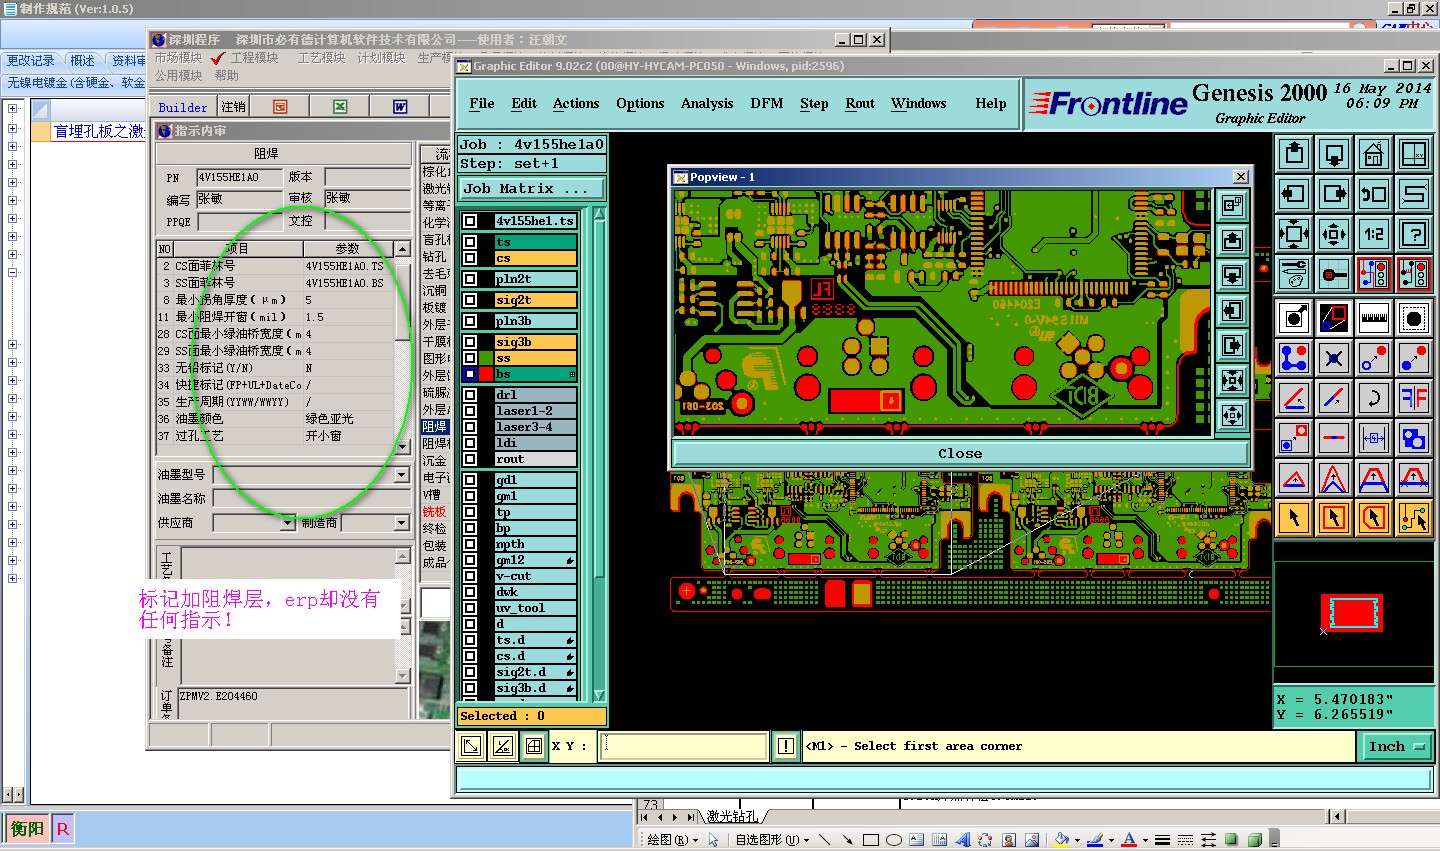1440x851 pixels.
Task: Select the laser1-2 layer row
Action: [x=536, y=411]
